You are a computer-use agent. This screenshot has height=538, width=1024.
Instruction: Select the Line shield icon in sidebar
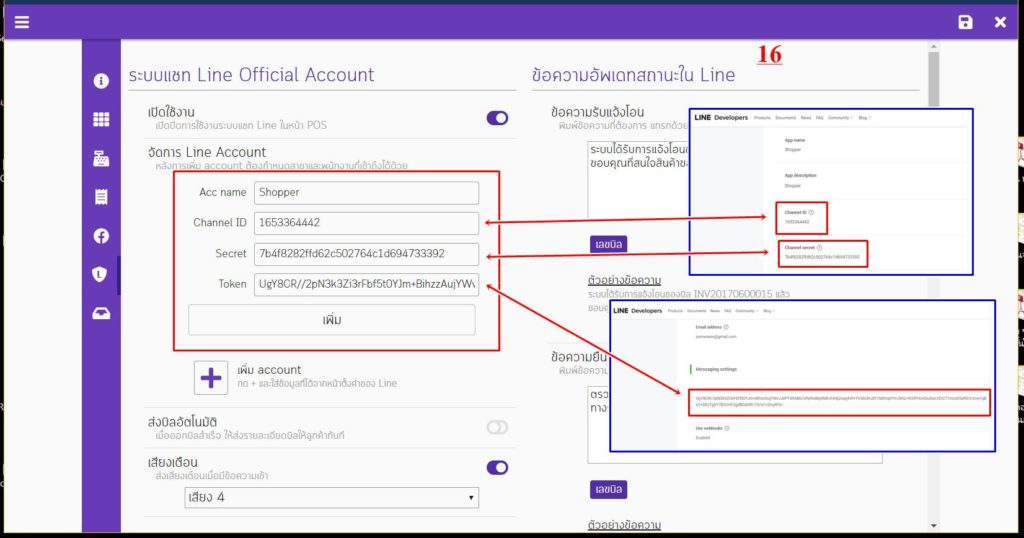click(x=99, y=274)
